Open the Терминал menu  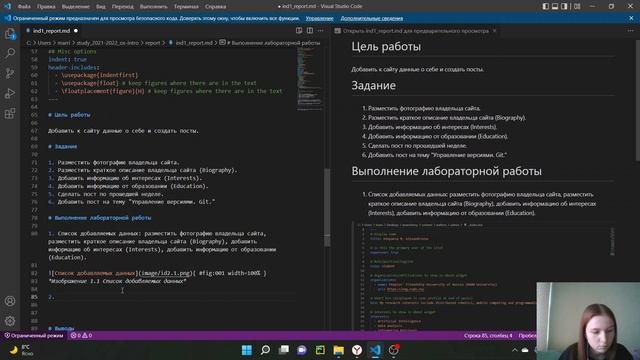pos(186,7)
